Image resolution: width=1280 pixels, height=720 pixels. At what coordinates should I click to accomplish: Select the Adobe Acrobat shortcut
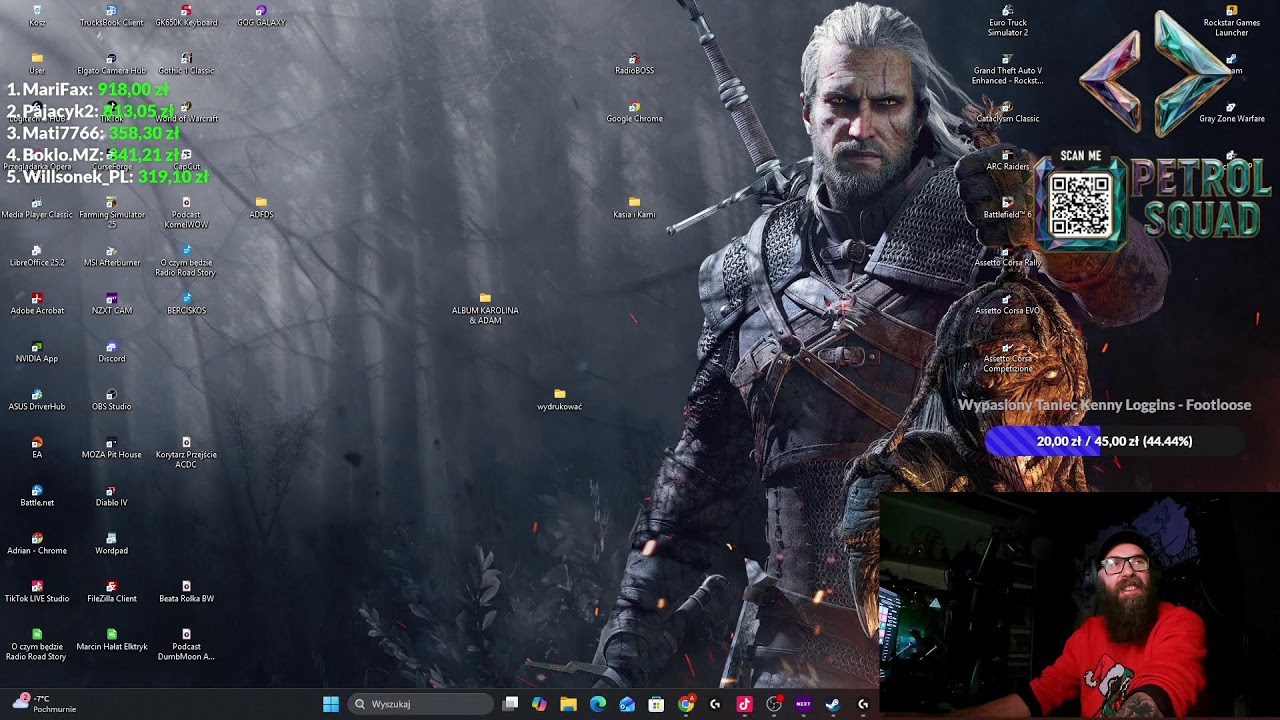pyautogui.click(x=37, y=303)
